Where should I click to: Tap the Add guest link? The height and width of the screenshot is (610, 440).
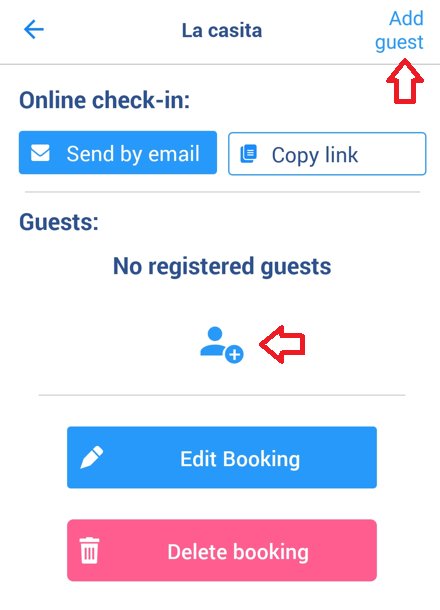pyautogui.click(x=399, y=30)
